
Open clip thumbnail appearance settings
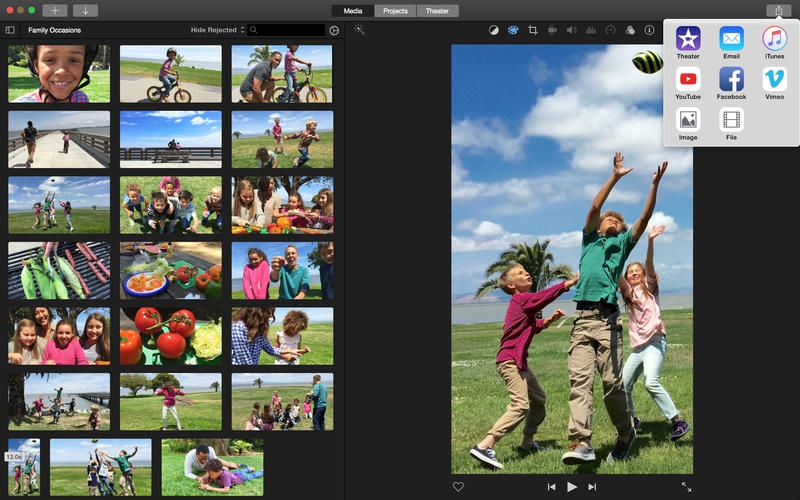[334, 30]
